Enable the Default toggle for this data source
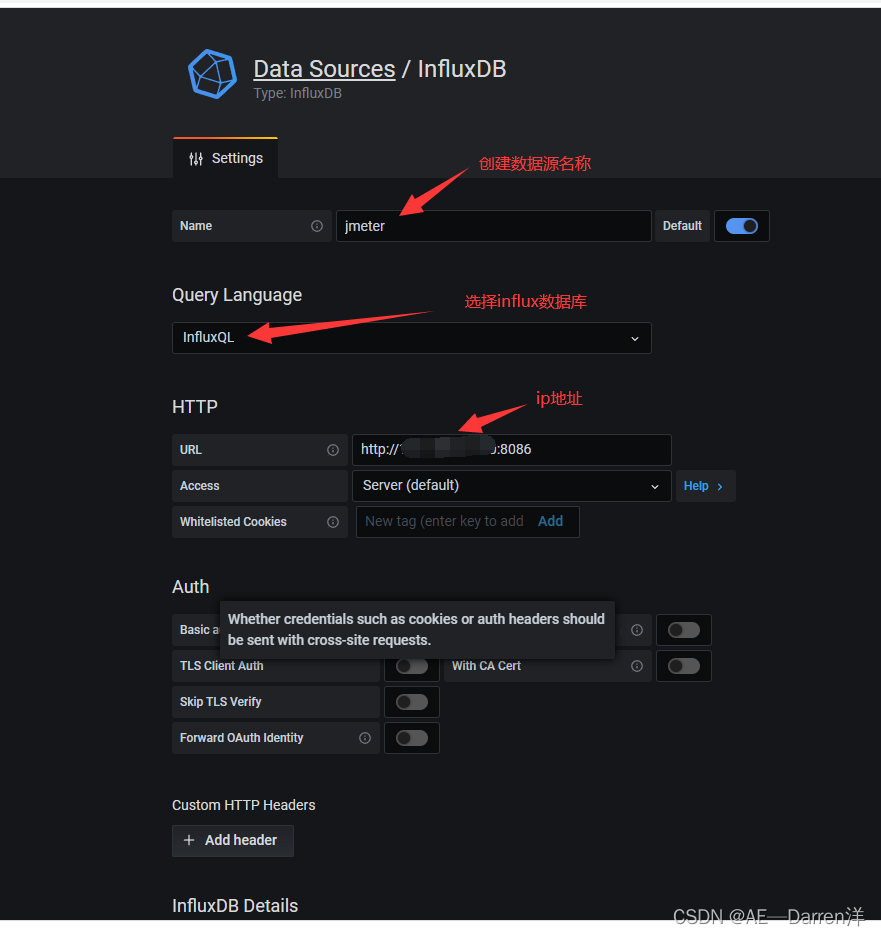Viewport: 881px width, 936px height. point(741,226)
